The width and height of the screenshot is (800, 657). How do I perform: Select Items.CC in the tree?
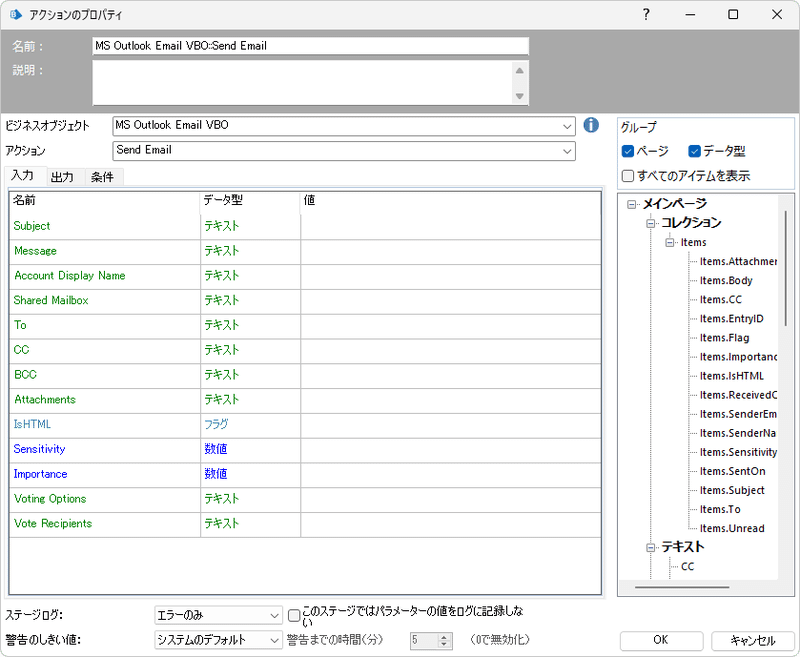point(720,300)
